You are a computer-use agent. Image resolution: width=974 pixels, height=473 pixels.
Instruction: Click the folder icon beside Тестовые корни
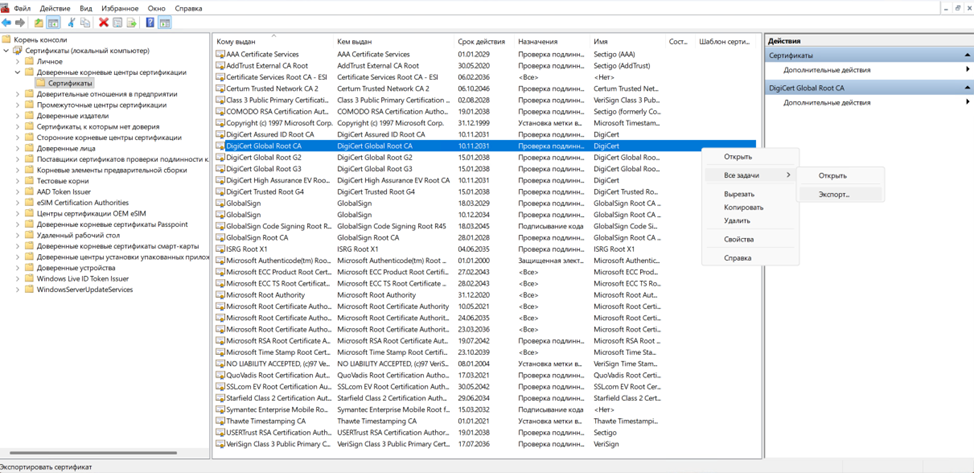click(29, 181)
